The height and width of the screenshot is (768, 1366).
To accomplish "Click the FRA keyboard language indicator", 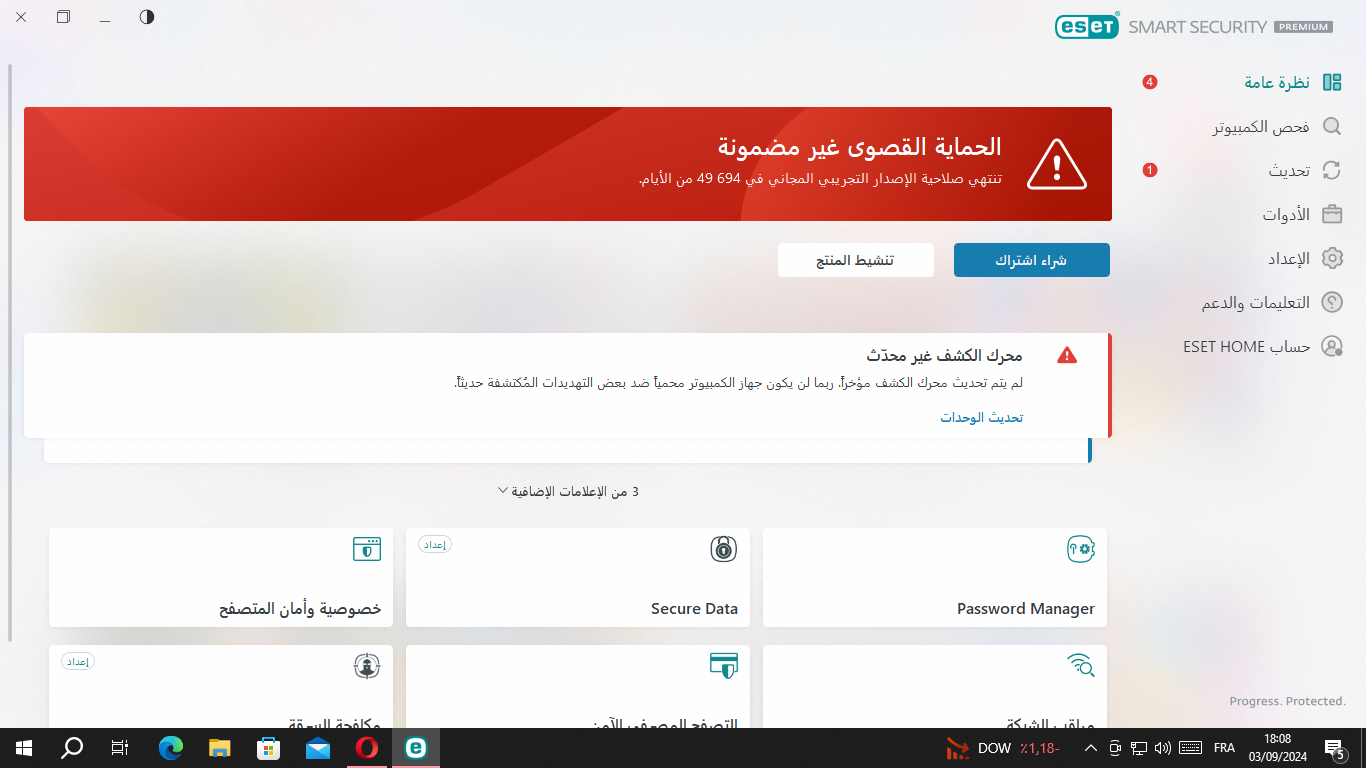I will [x=1224, y=748].
